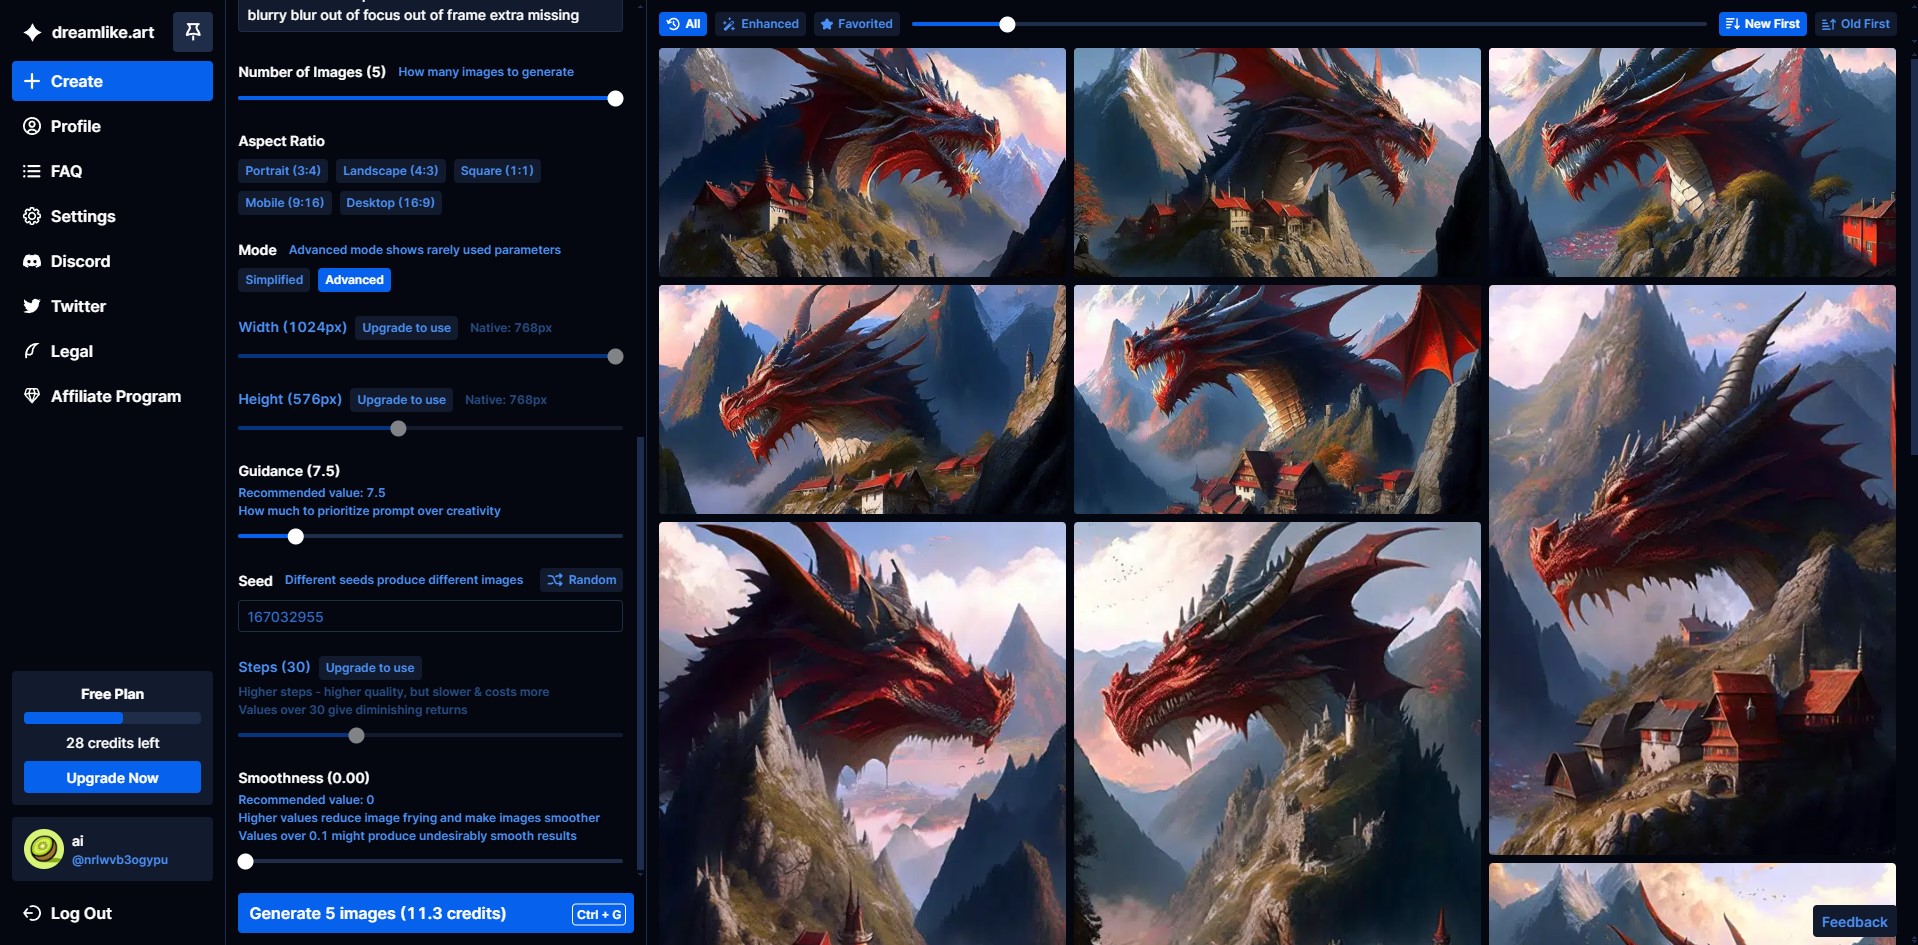This screenshot has width=1918, height=945.
Task: Sort images by New First
Action: point(1762,24)
